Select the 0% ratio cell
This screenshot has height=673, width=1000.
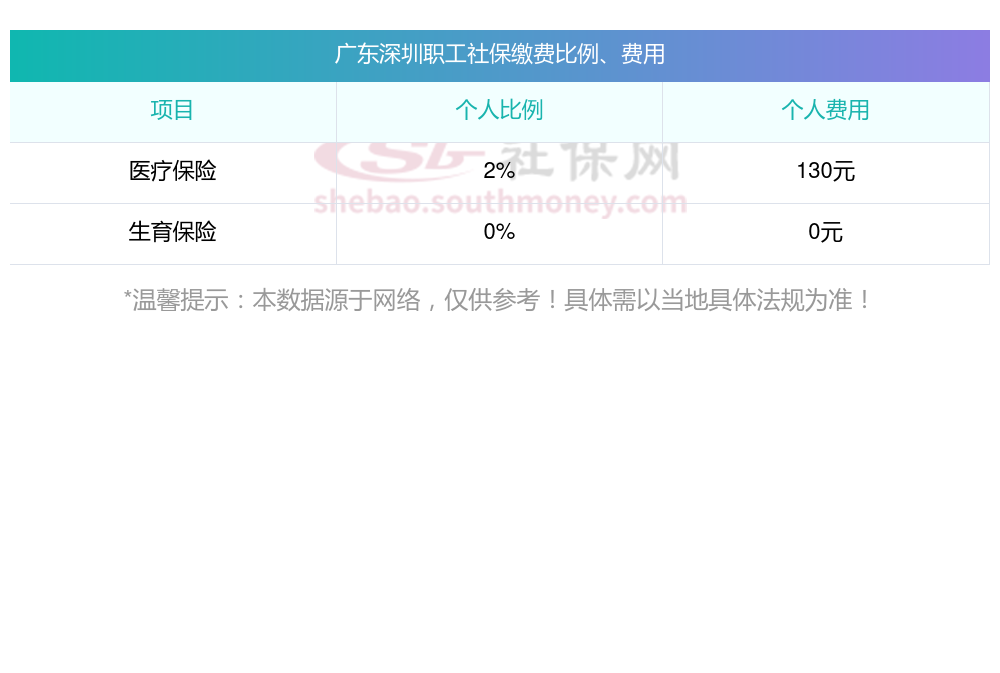[x=499, y=232]
